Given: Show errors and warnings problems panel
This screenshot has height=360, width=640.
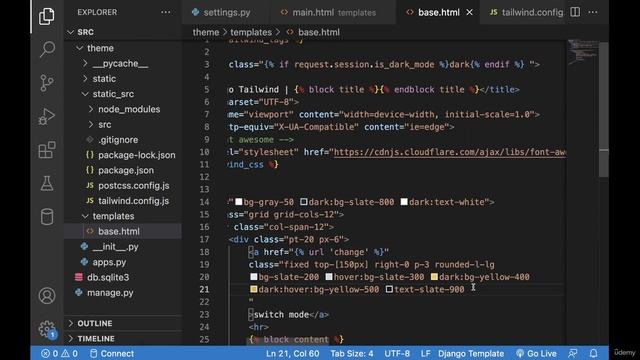Looking at the screenshot, I should [x=59, y=353].
